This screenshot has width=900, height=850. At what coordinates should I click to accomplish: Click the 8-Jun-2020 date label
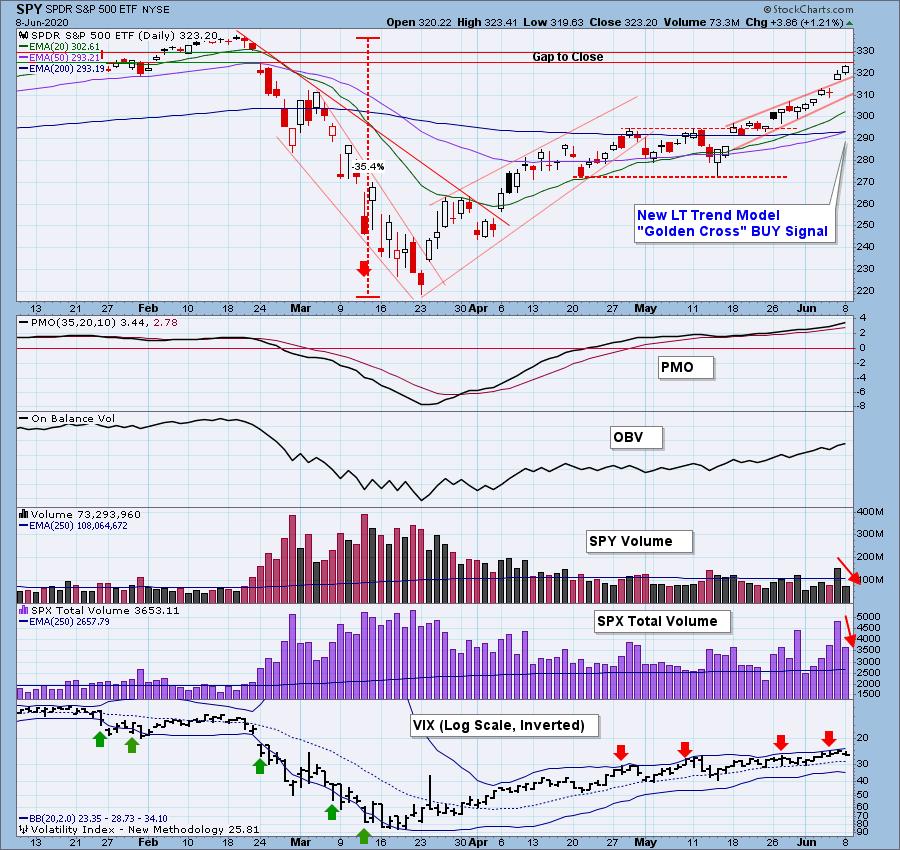click(42, 22)
